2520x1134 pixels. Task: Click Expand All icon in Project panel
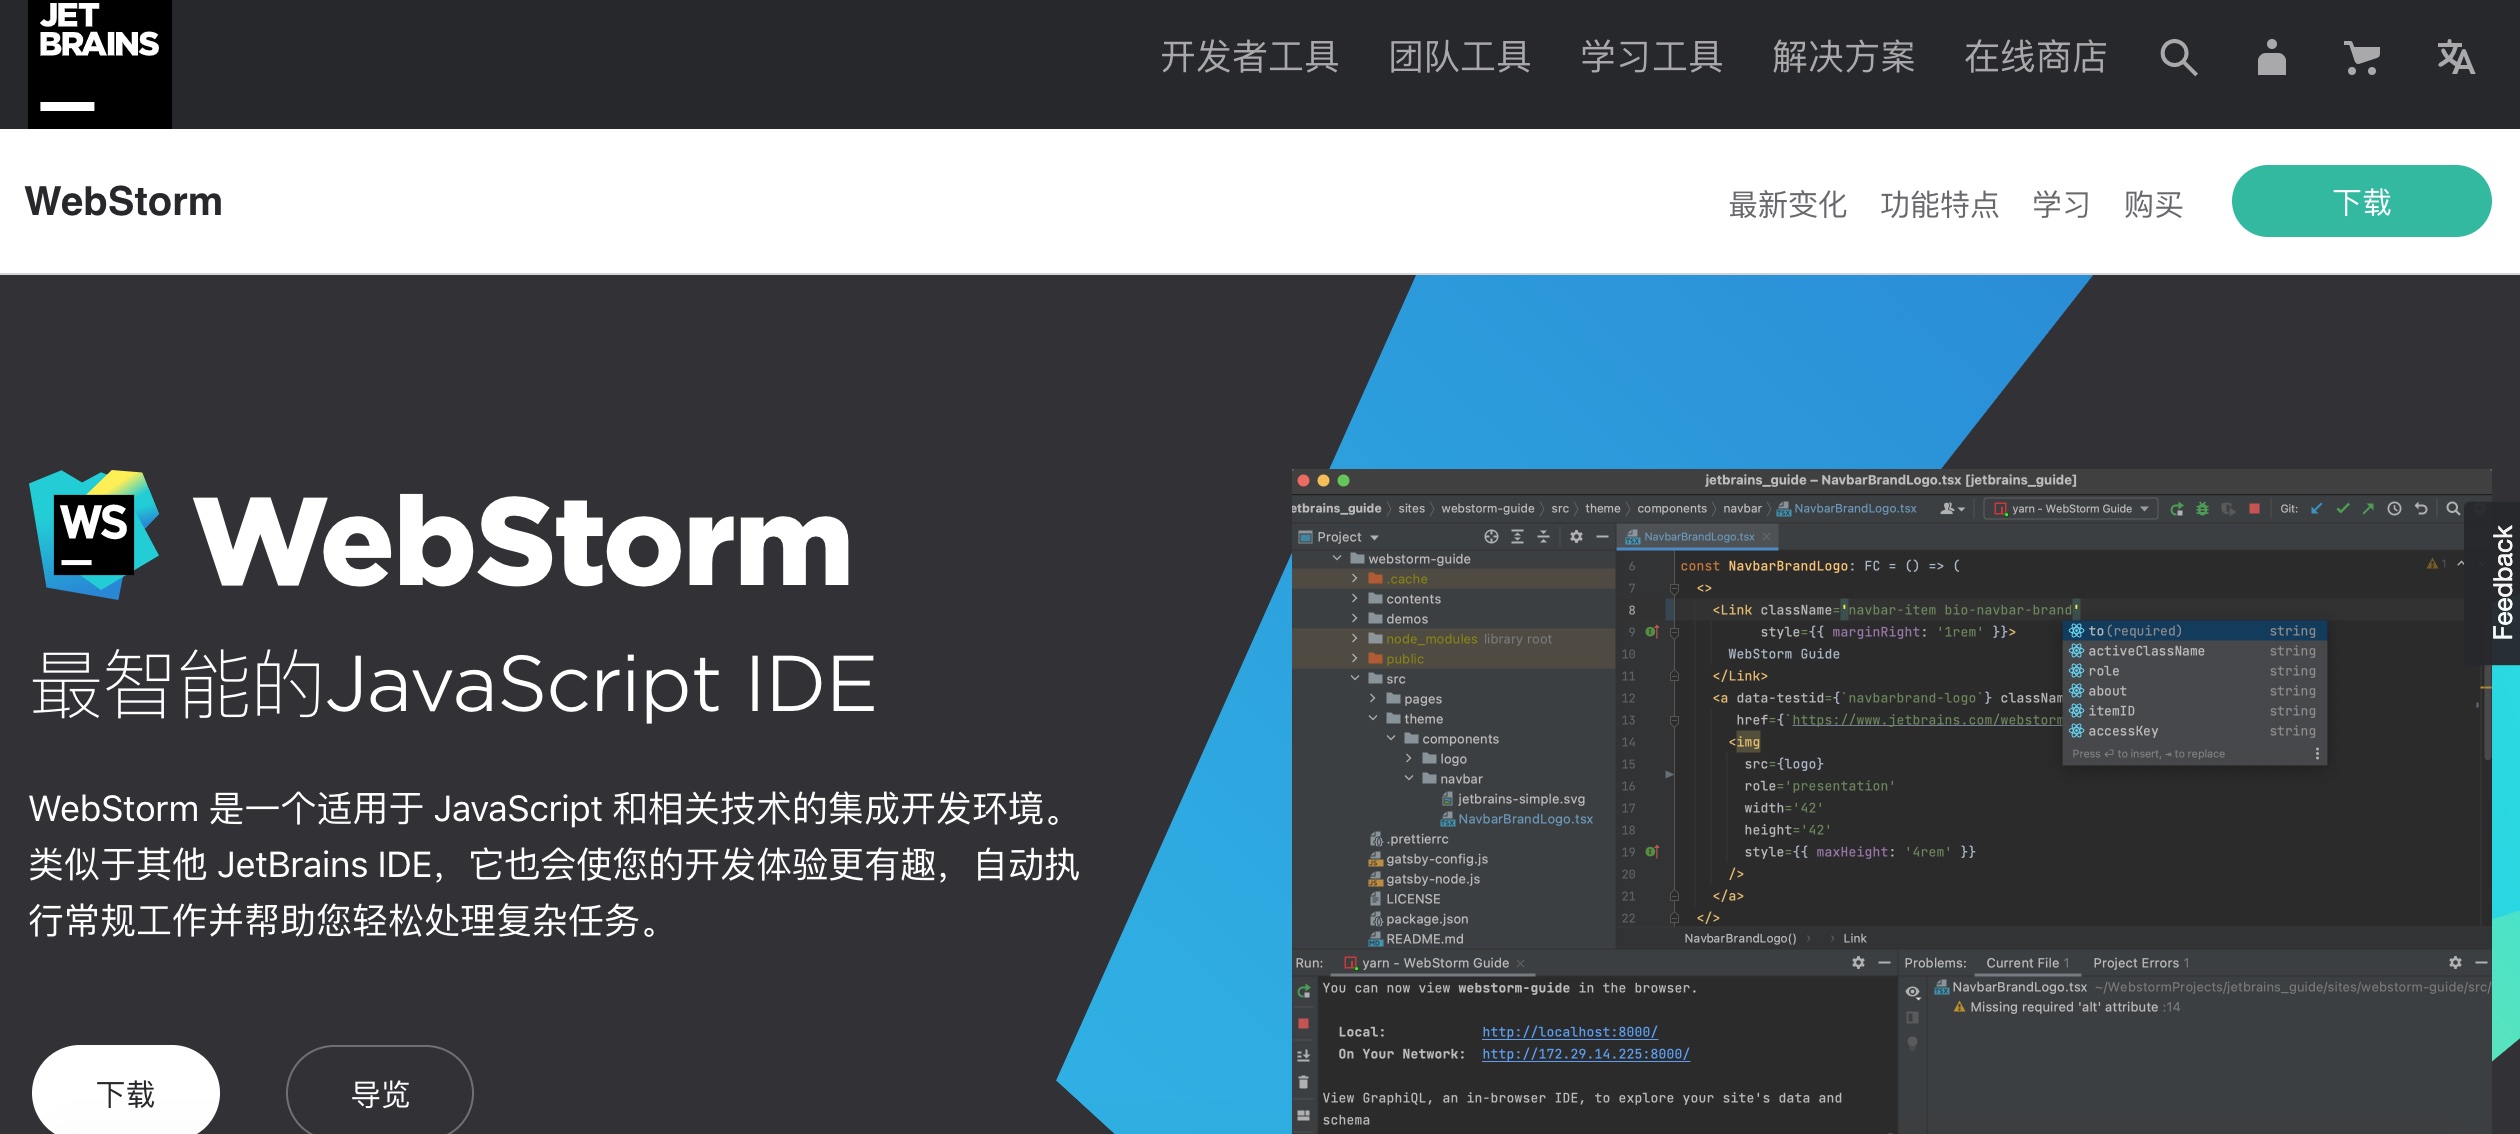coord(1517,537)
